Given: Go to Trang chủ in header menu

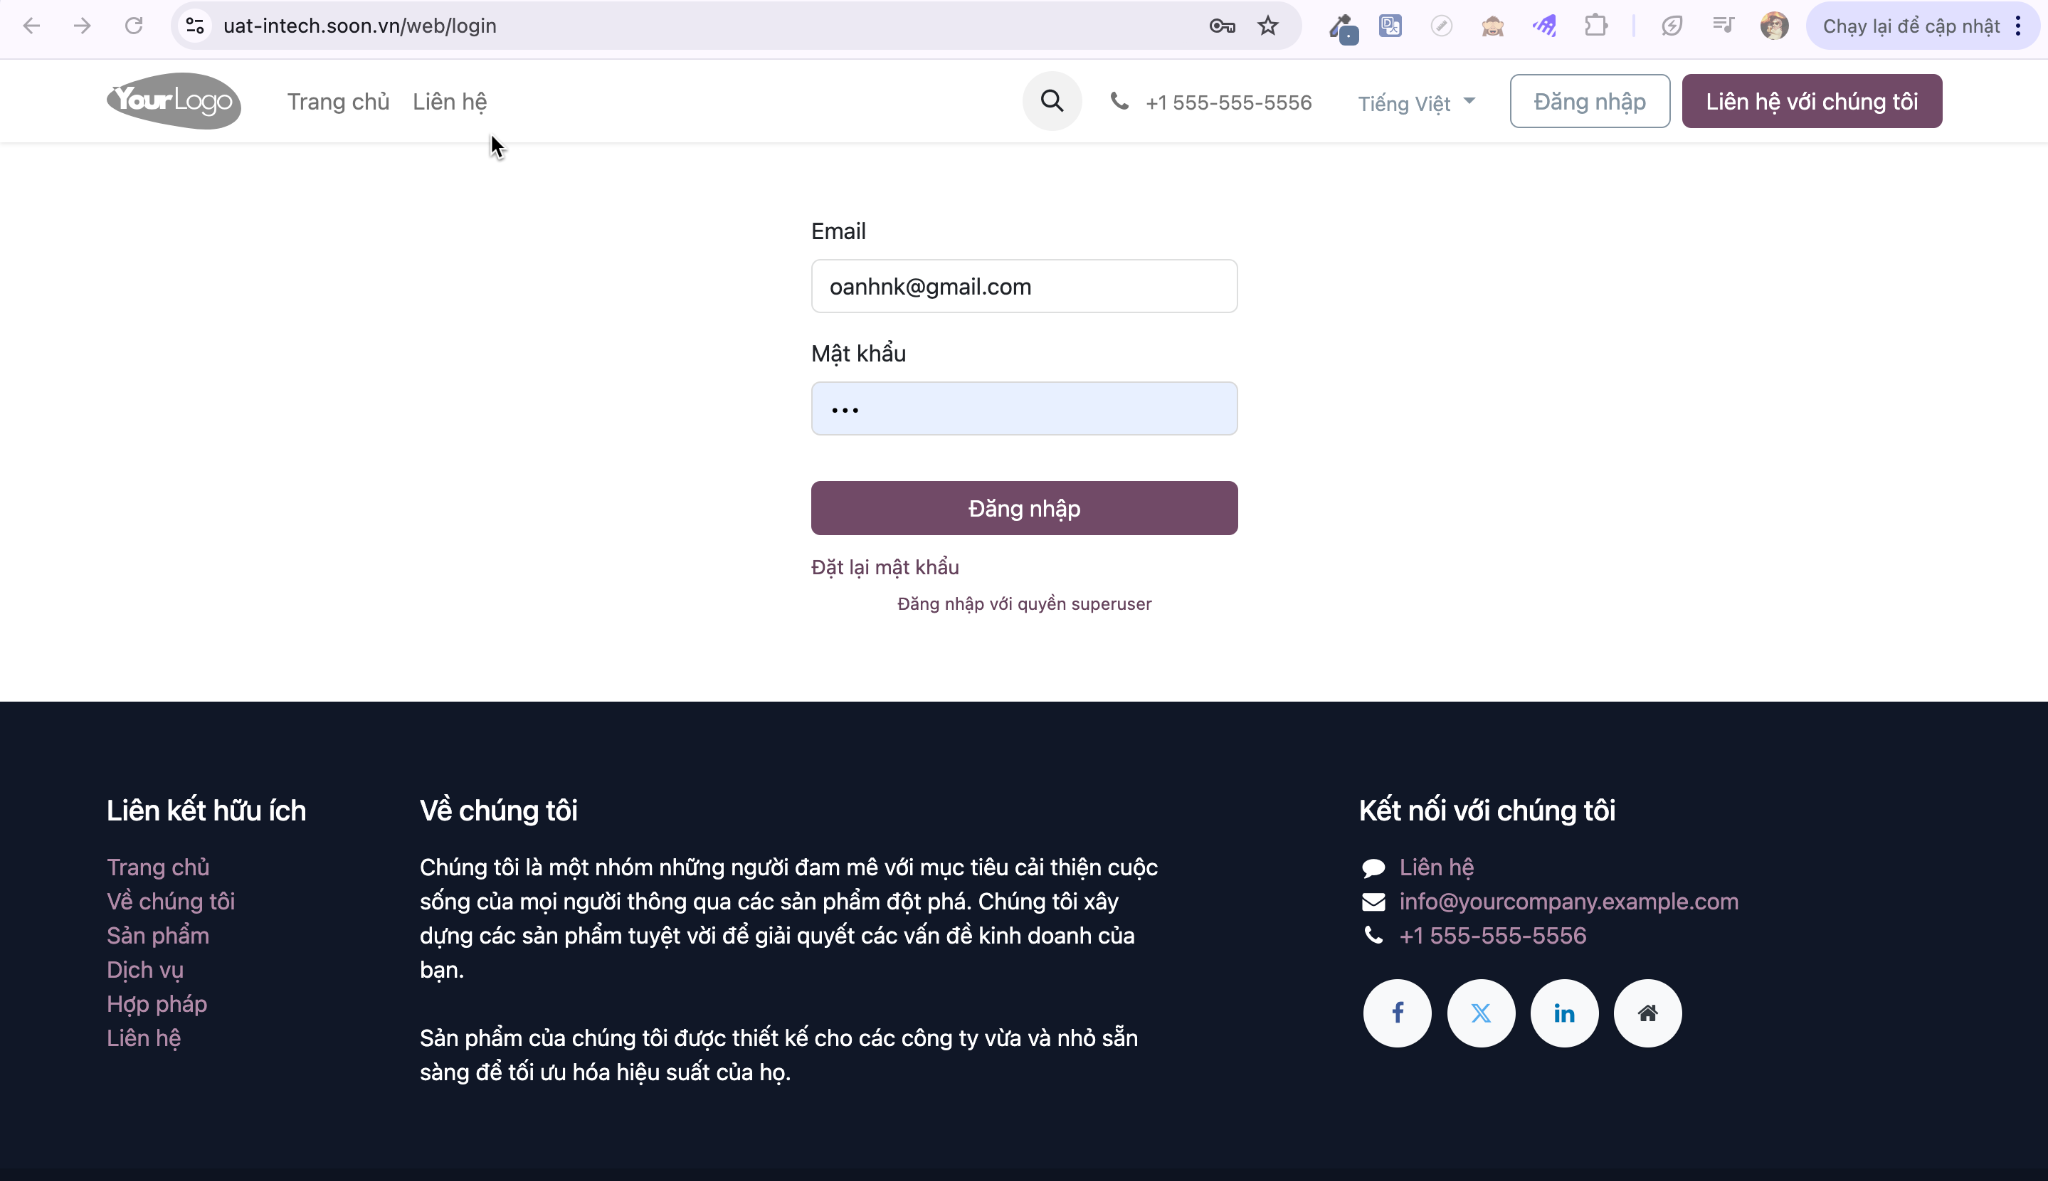Looking at the screenshot, I should point(338,102).
